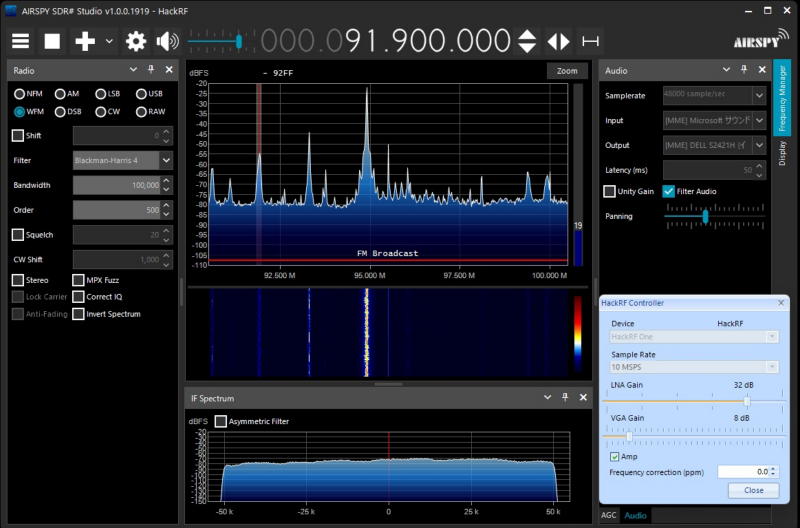Click the strong signal in the waterfall
Image resolution: width=800 pixels, height=528 pixels.
[x=366, y=333]
